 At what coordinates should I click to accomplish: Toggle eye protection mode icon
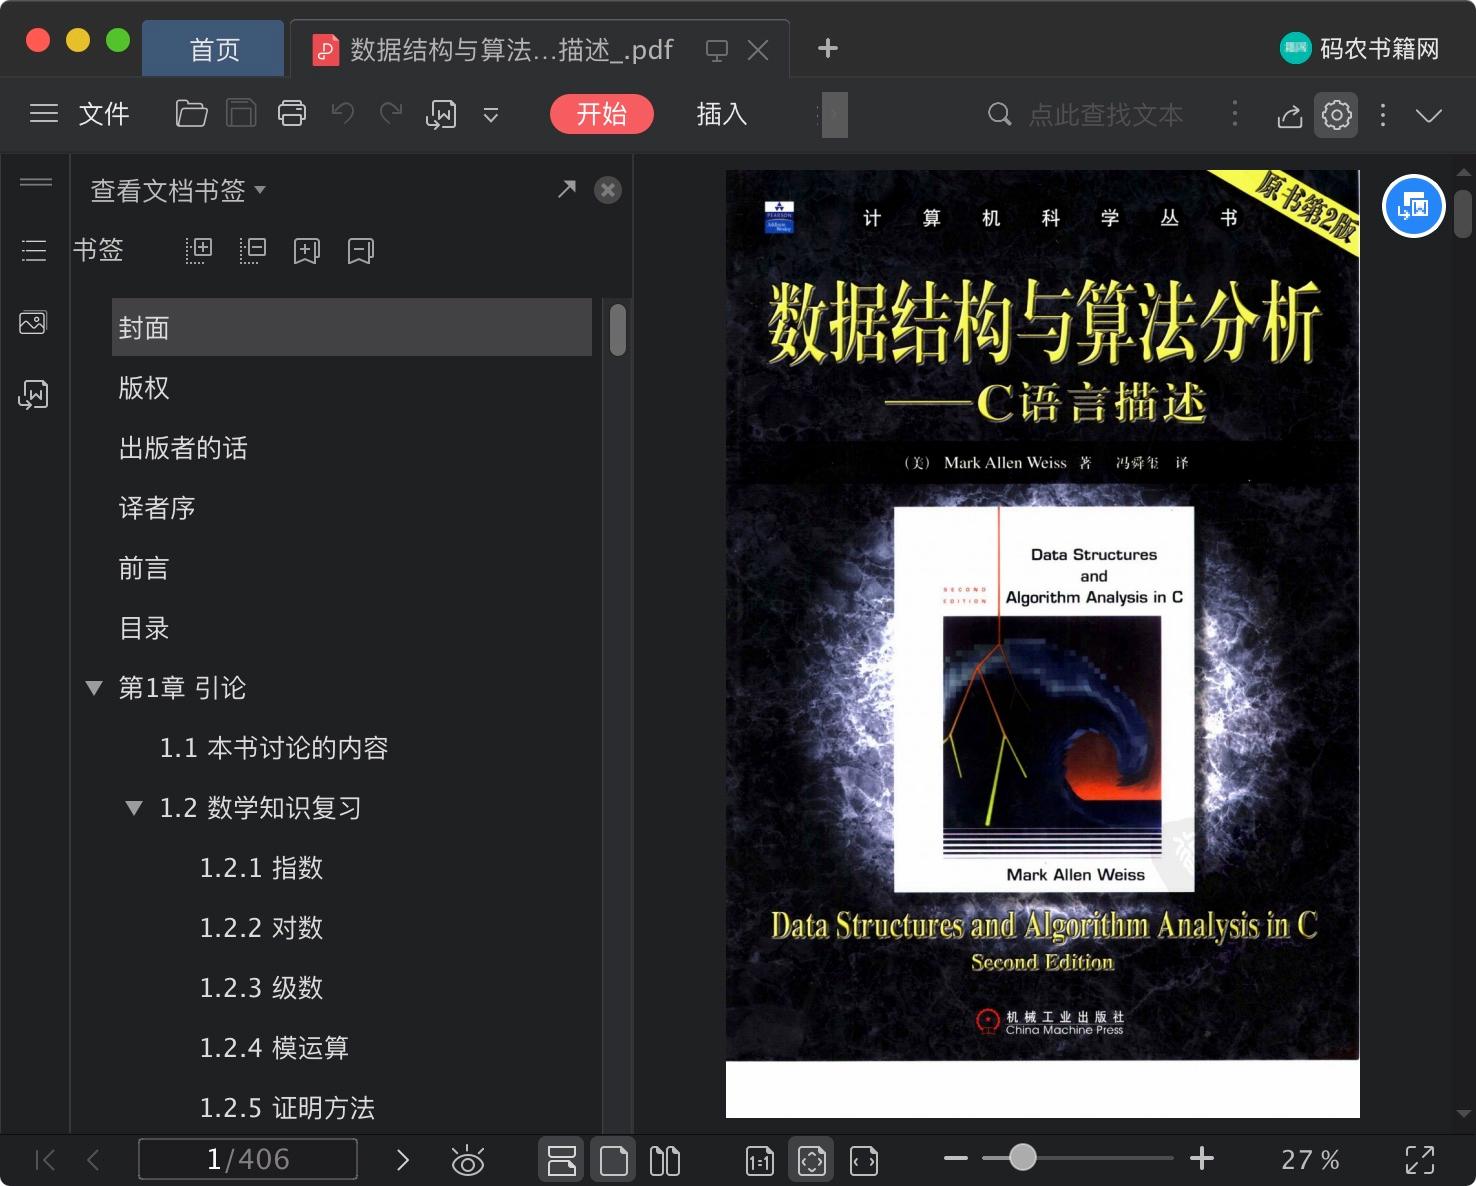(468, 1160)
